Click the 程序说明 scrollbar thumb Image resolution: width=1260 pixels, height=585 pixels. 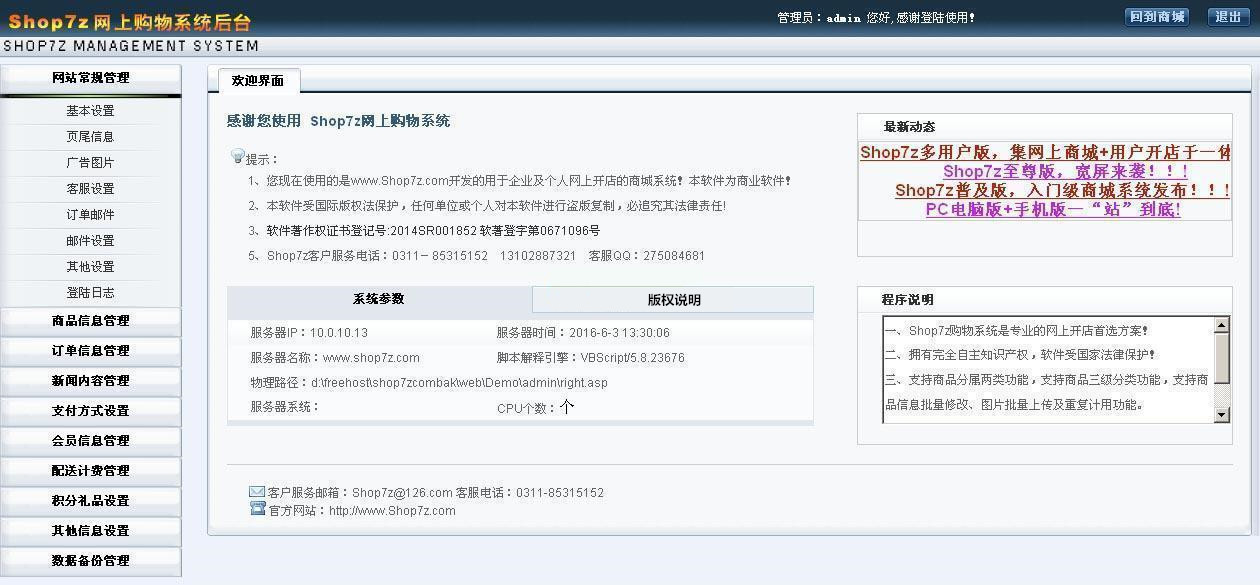[x=1221, y=357]
